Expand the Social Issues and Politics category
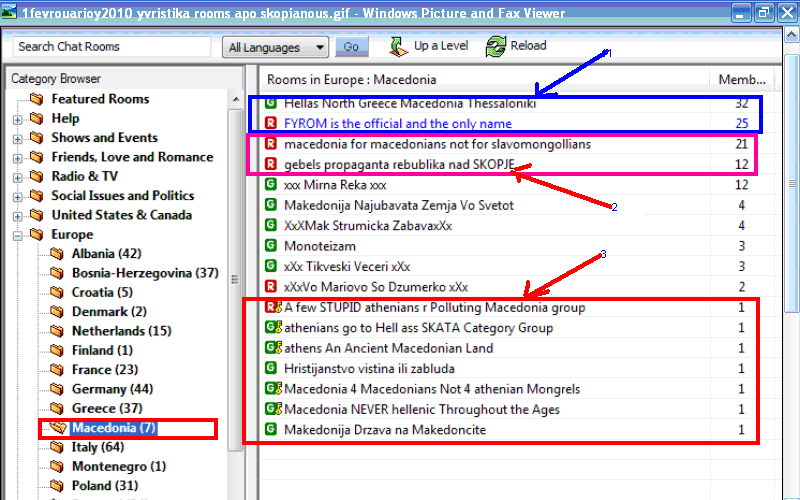Image resolution: width=800 pixels, height=500 pixels. (x=17, y=197)
